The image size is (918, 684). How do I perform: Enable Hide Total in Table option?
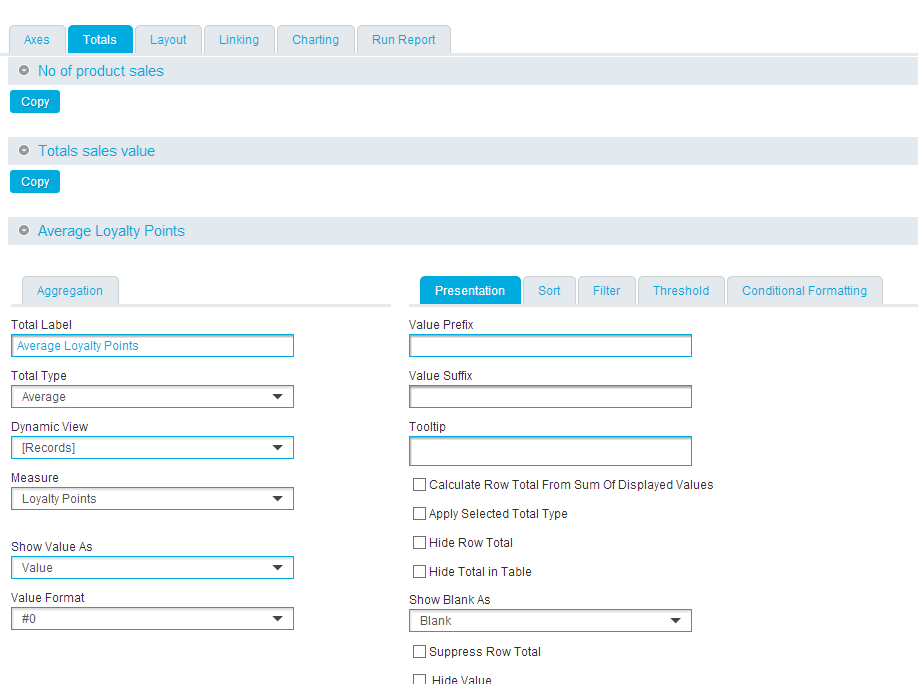pos(419,572)
